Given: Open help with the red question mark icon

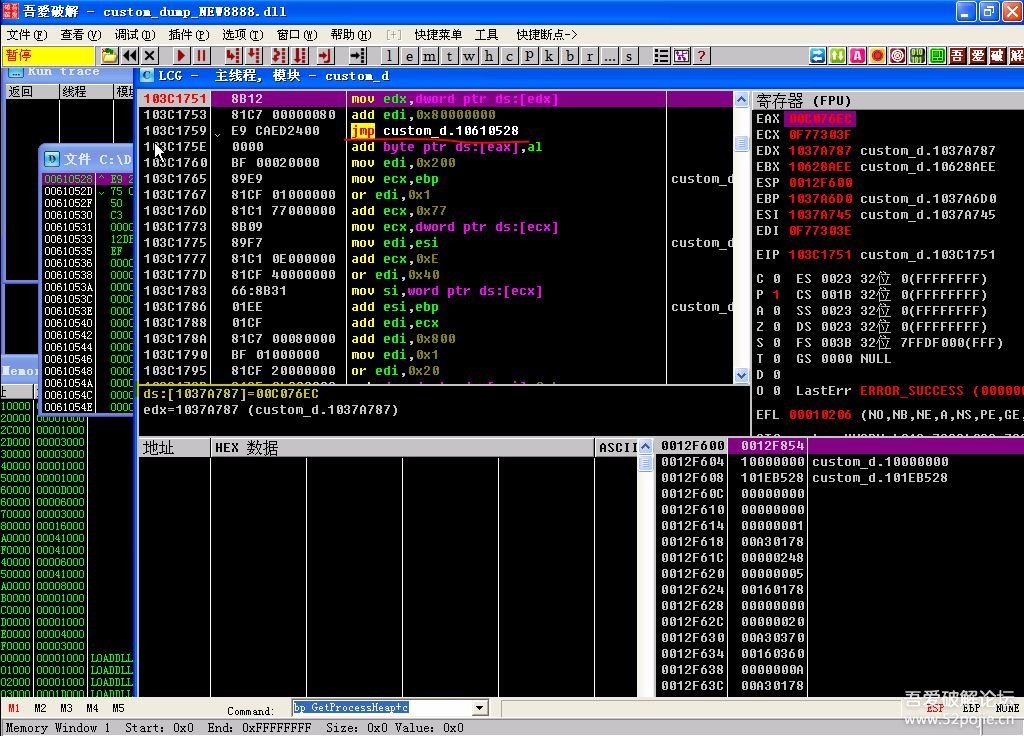Looking at the screenshot, I should point(701,56).
